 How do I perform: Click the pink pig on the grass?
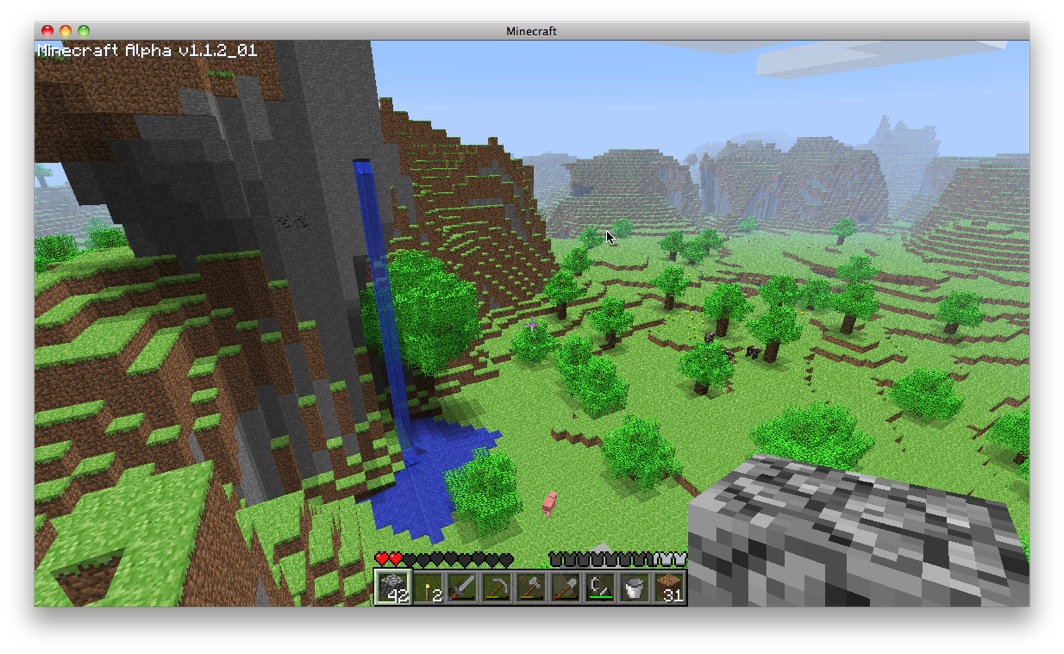(549, 503)
